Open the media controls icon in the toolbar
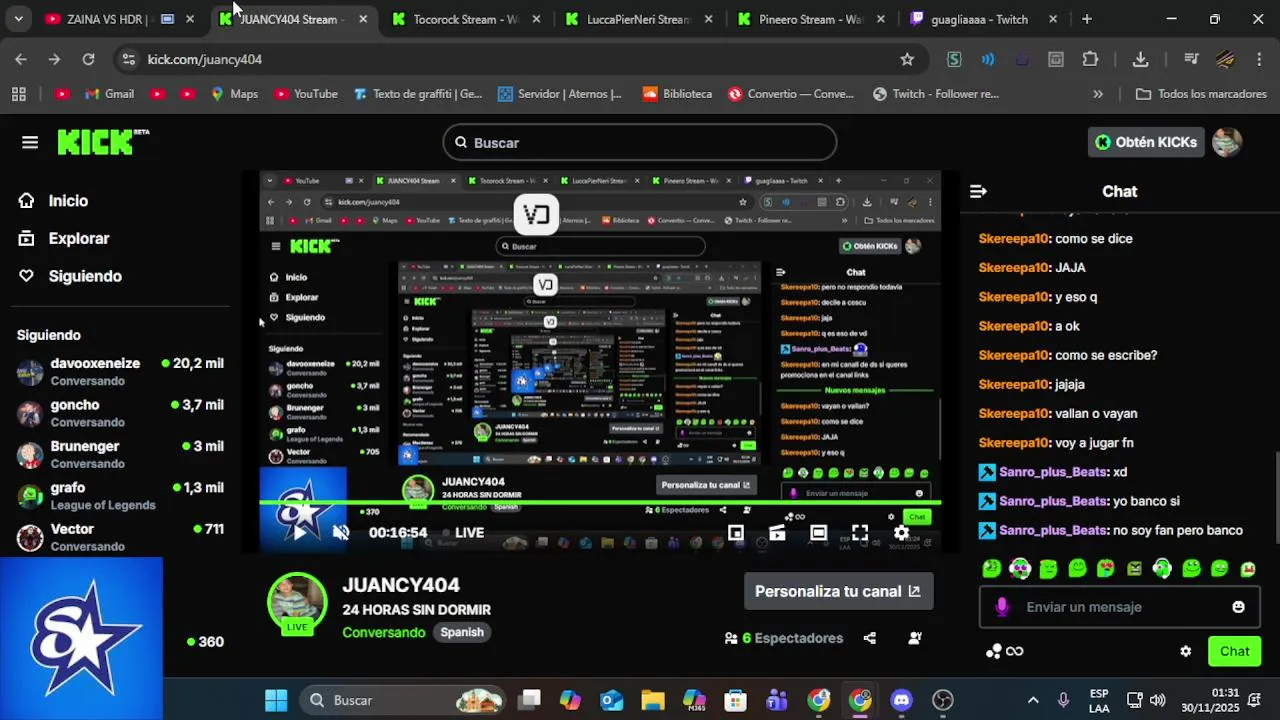This screenshot has height=720, width=1280. (1191, 59)
